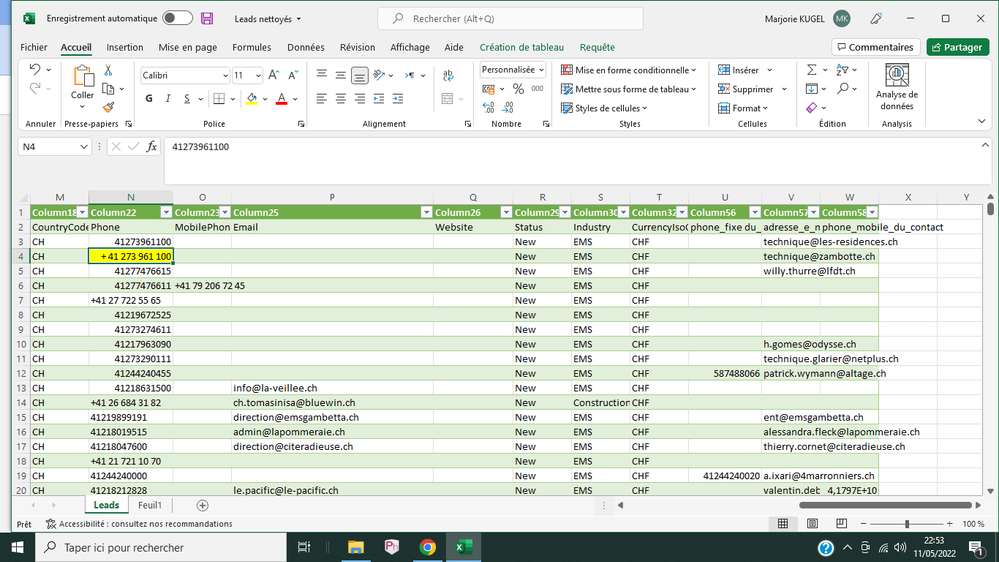Click the save floppy disk icon
Image resolution: width=999 pixels, height=562 pixels.
(x=207, y=18)
